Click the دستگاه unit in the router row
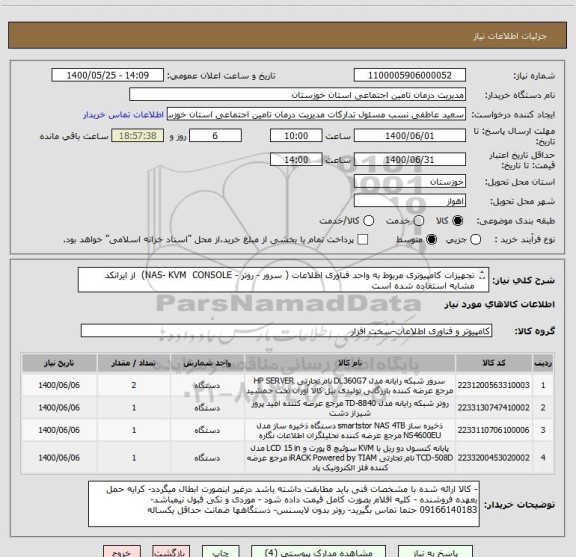Screen dimensions: 576x557 pos(207,408)
